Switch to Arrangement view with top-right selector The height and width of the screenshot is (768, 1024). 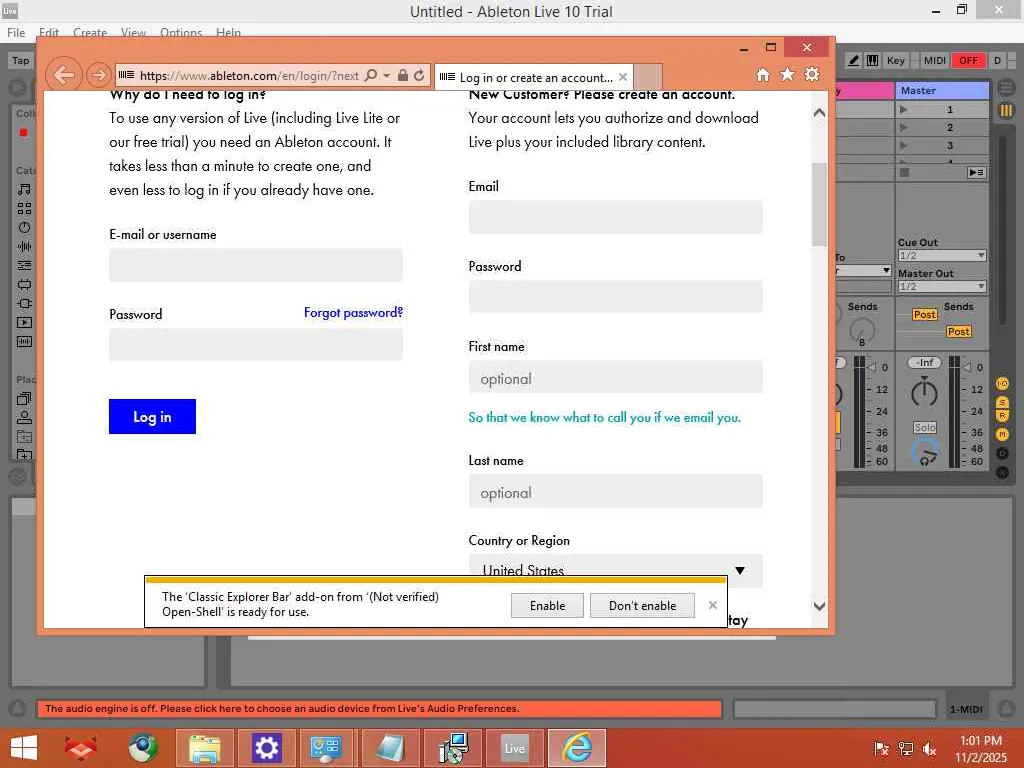pyautogui.click(x=1006, y=86)
